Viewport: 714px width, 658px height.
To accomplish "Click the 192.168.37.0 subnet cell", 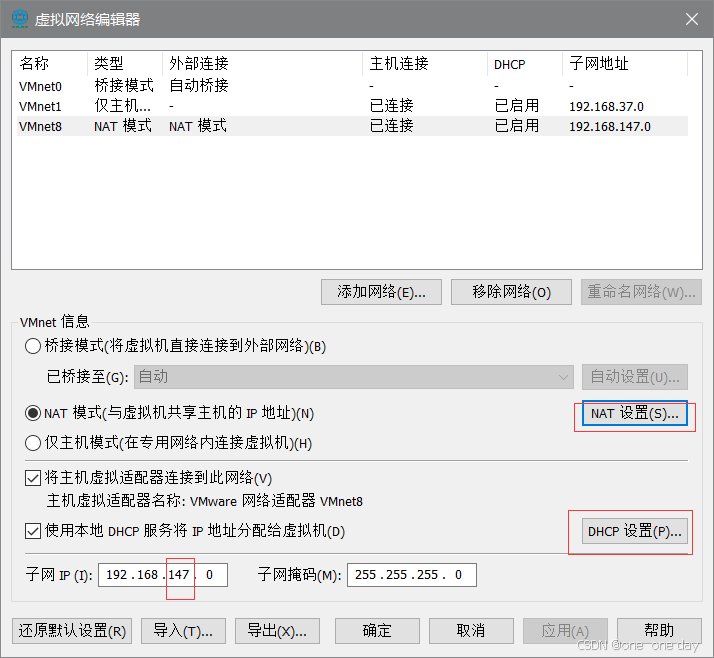I will pos(606,107).
